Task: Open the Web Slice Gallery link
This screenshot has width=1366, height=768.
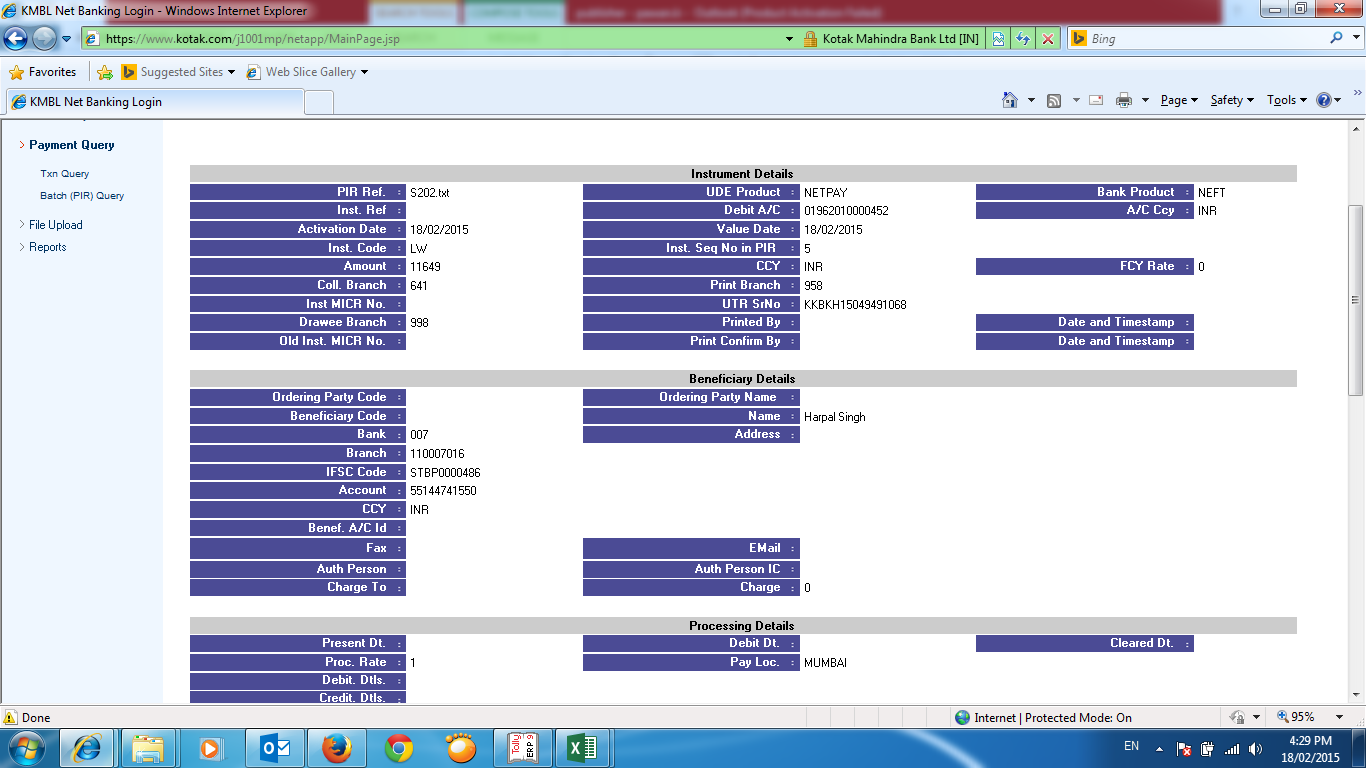Action: [x=307, y=72]
